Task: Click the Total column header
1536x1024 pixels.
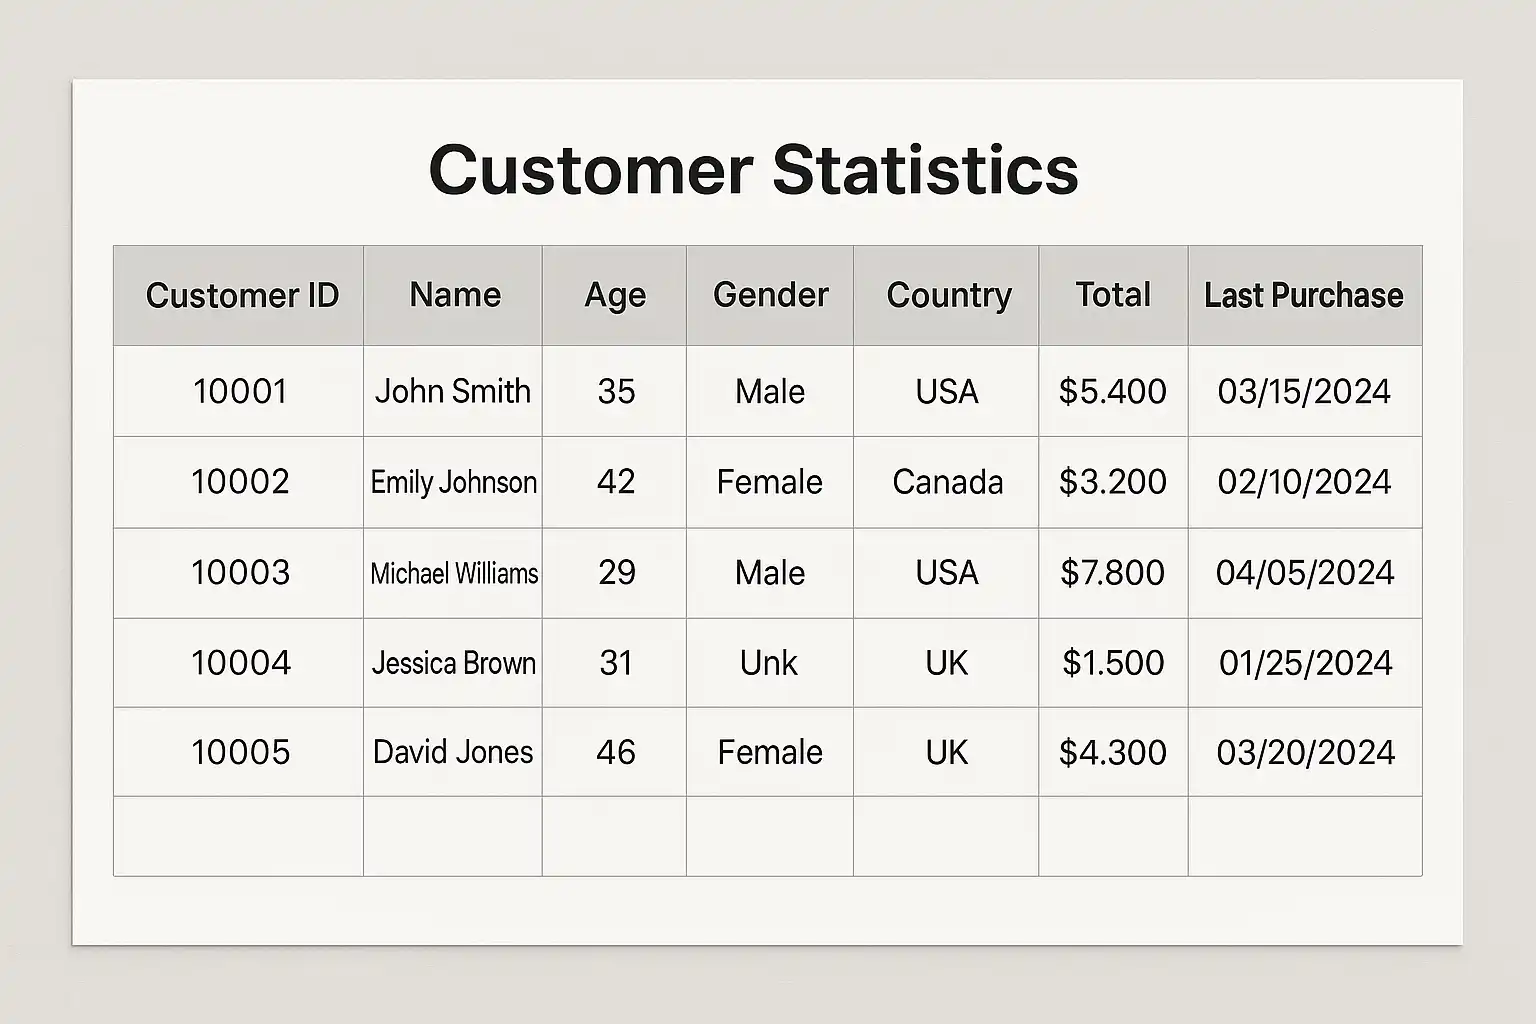Action: 1113,295
